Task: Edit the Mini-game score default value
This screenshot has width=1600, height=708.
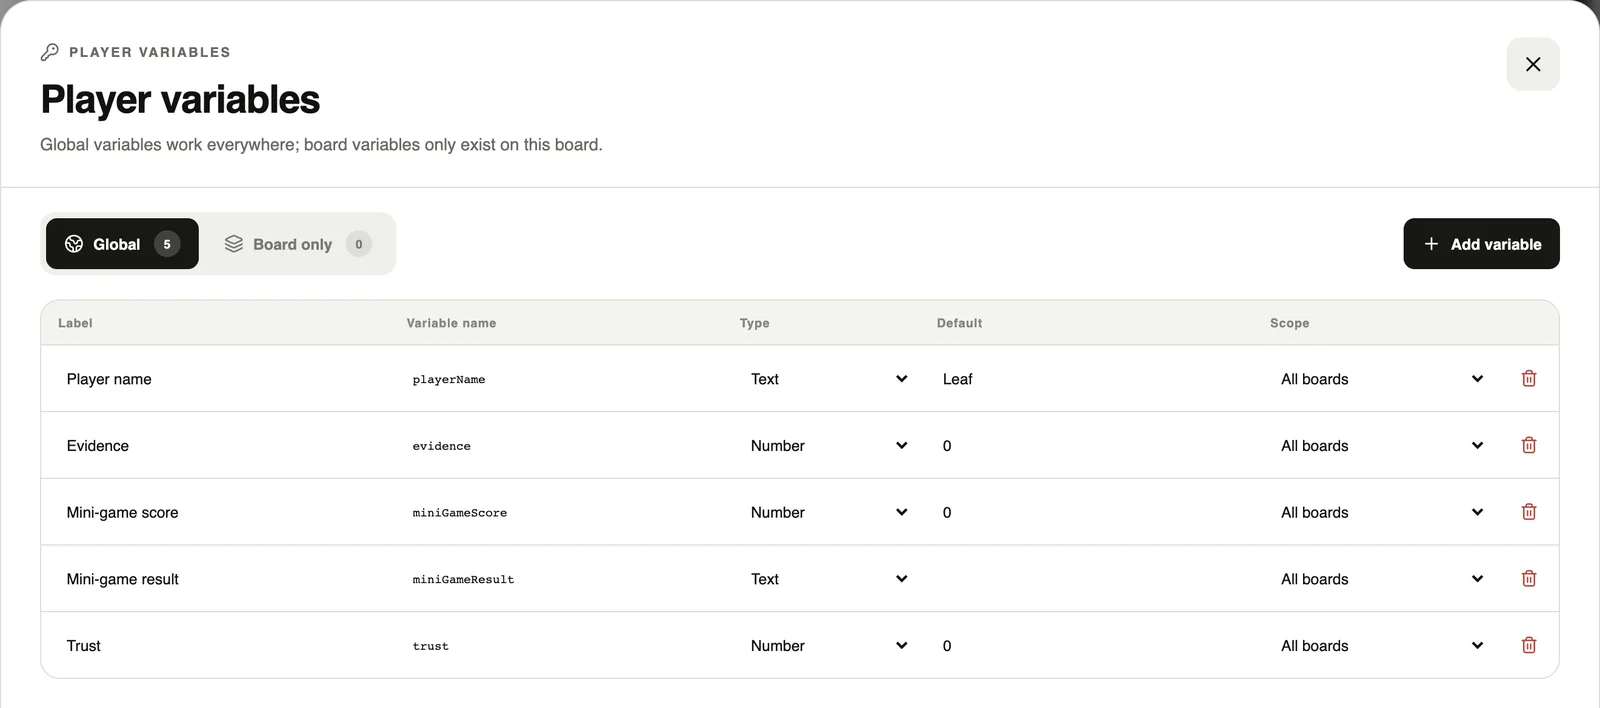Action: click(1094, 512)
